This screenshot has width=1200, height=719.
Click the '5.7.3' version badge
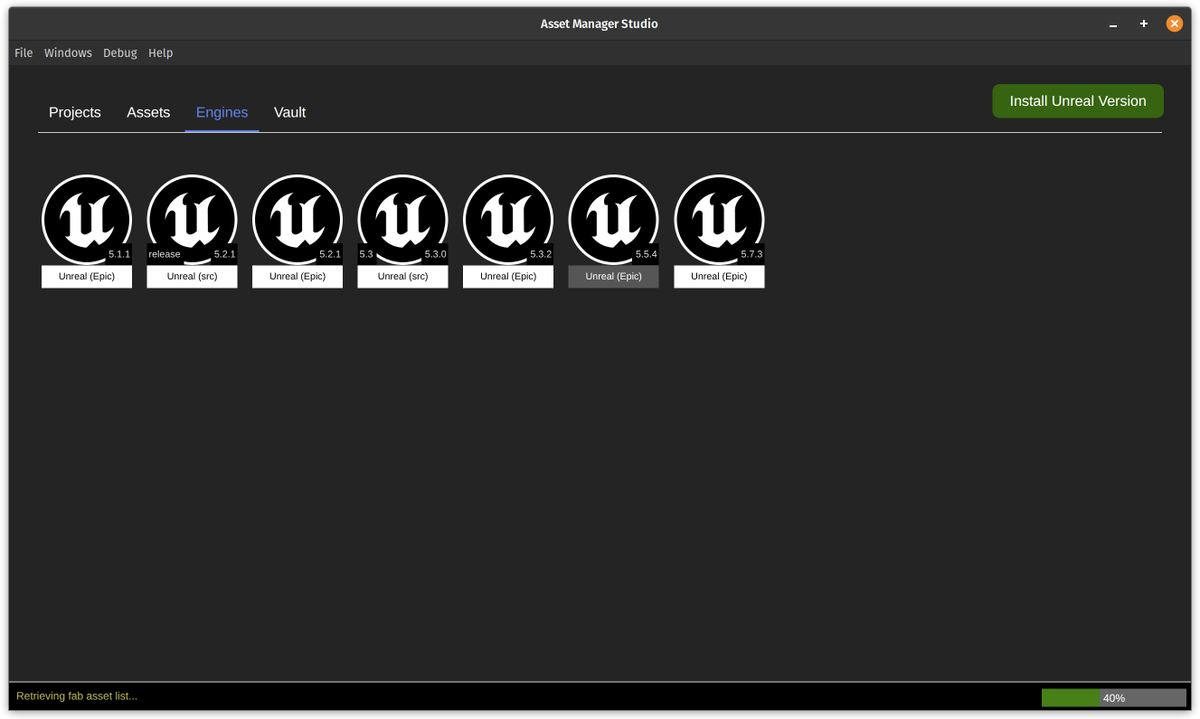[x=751, y=254]
